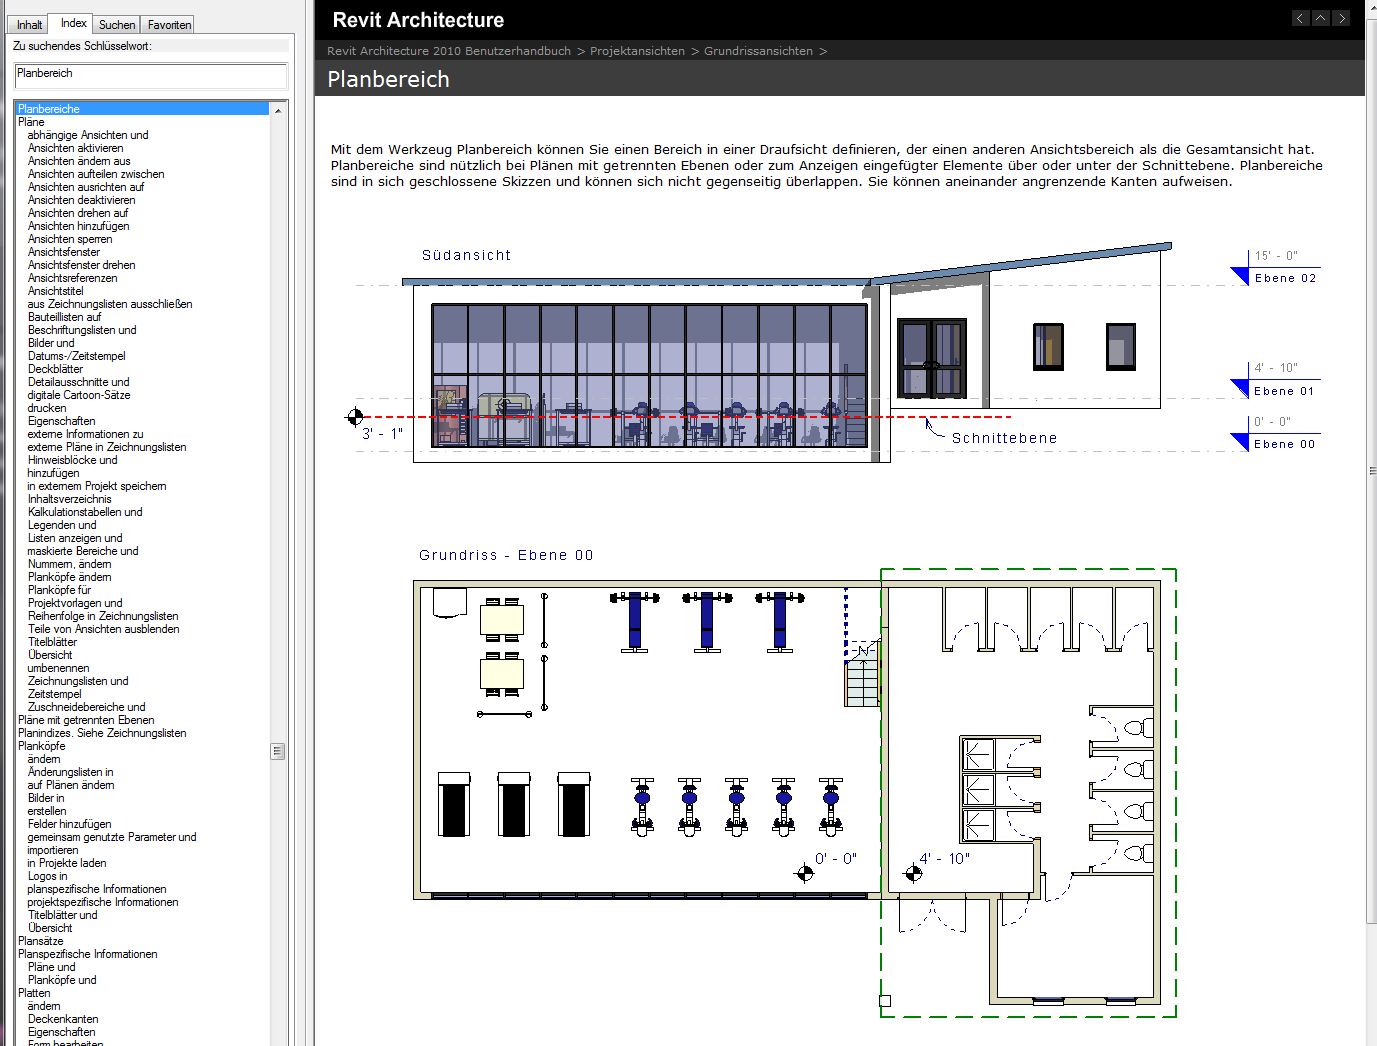Select index entry Planköpfe

[x=41, y=746]
